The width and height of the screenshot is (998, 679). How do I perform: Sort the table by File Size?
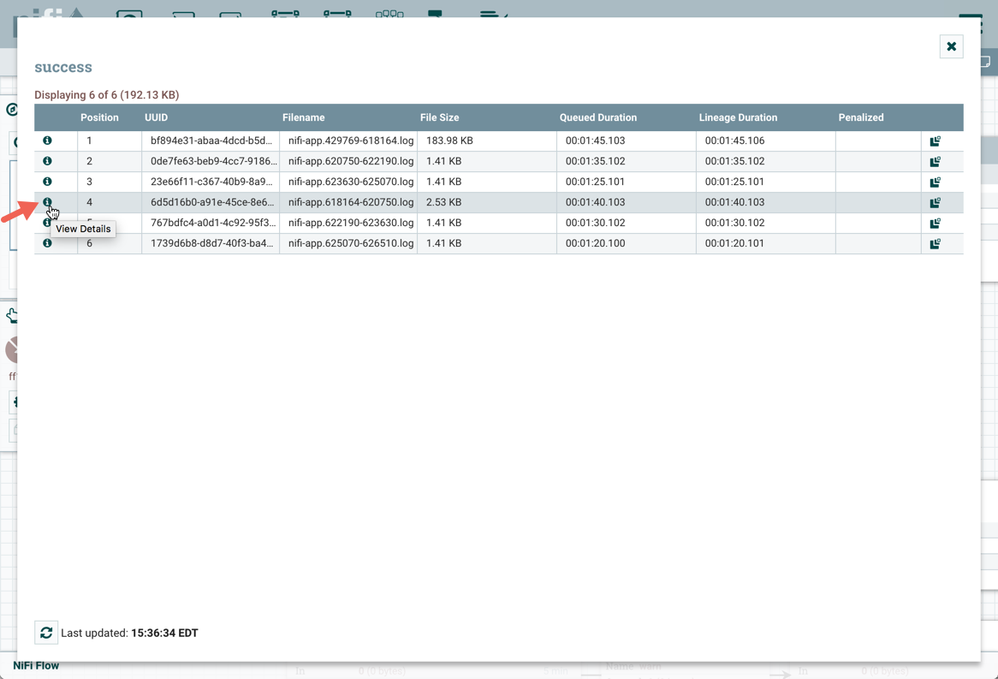tap(439, 117)
